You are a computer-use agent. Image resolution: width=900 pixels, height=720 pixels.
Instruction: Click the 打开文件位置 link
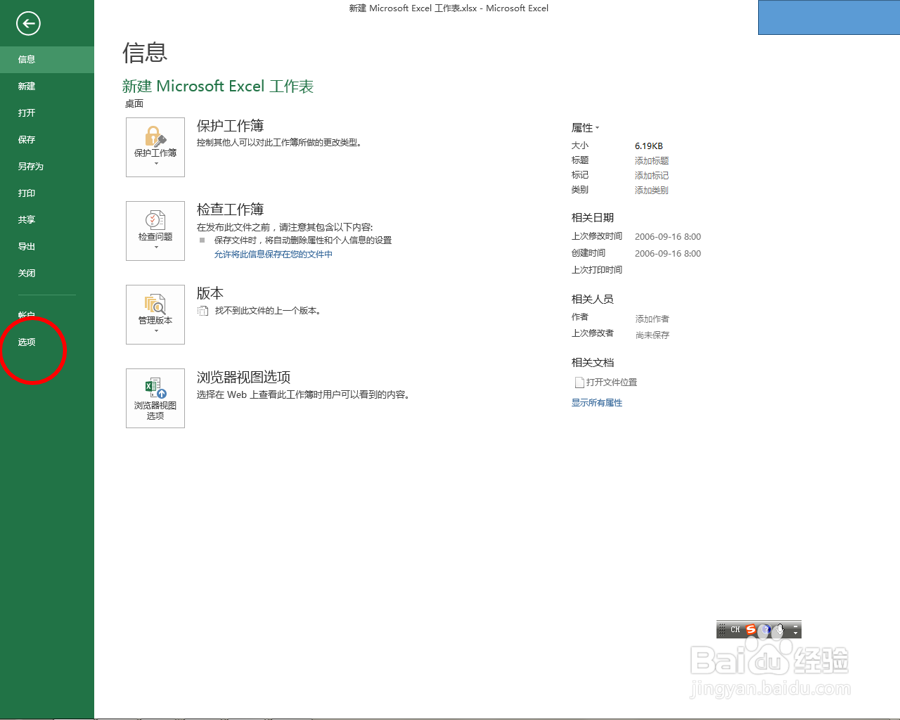[611, 382]
